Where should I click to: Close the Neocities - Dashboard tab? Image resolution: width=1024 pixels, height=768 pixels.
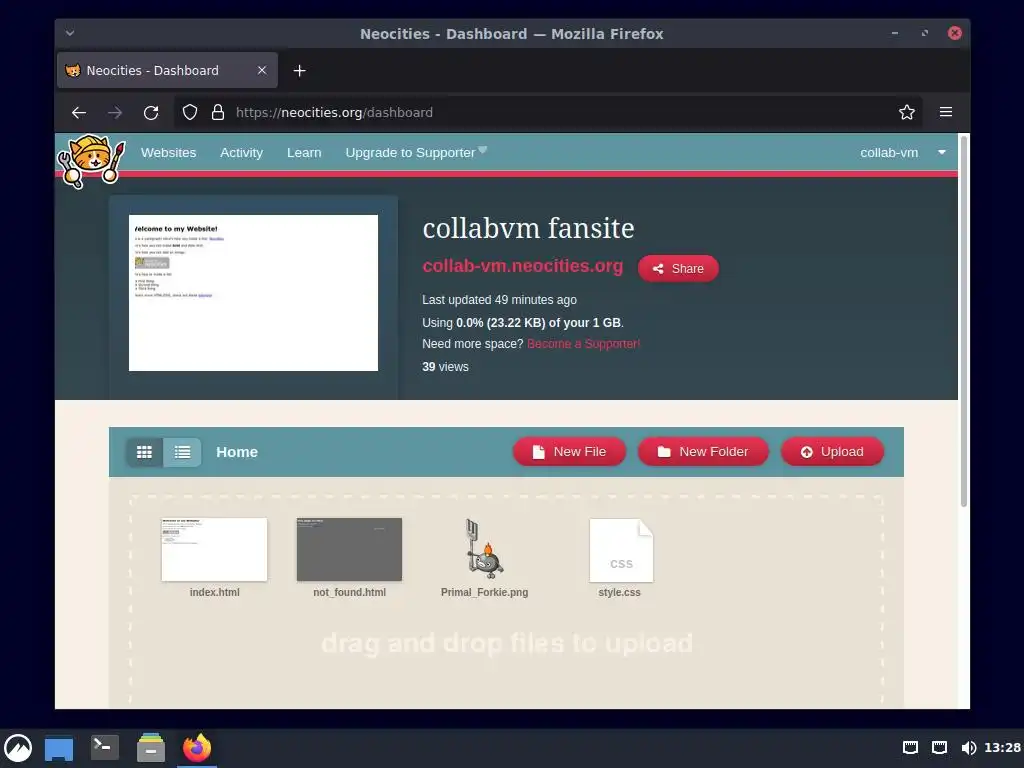pos(262,70)
